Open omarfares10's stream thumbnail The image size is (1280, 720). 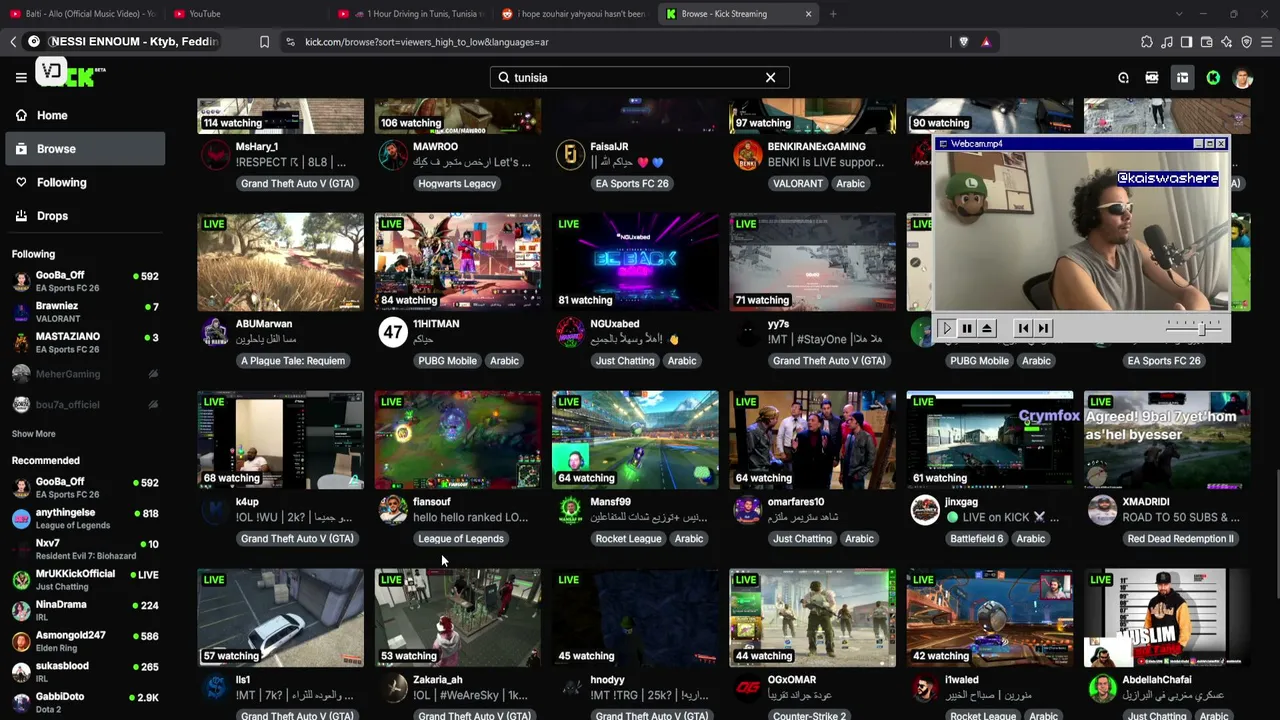coord(813,440)
